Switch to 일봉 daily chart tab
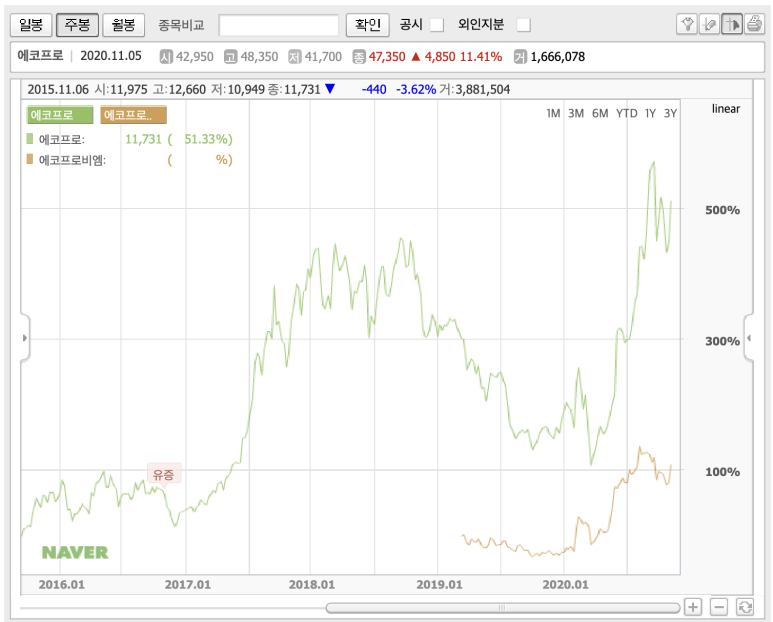This screenshot has width=773, height=622. 31,25
